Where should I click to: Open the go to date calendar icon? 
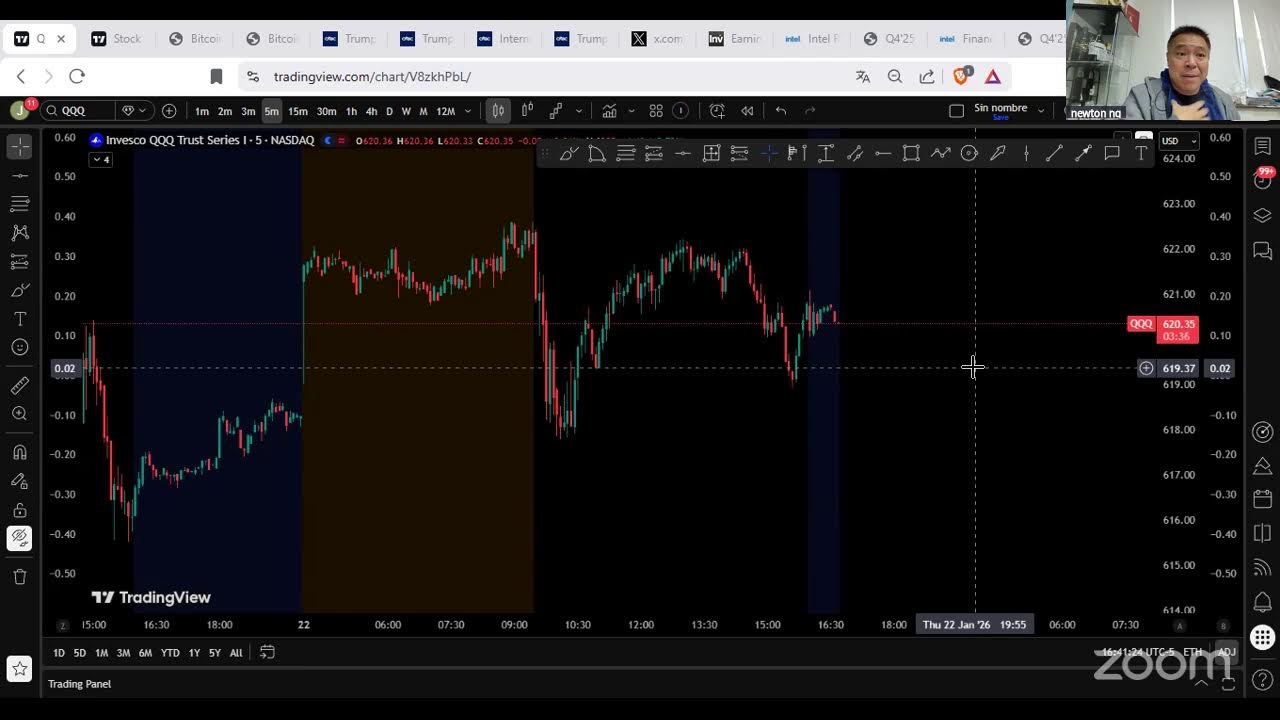coord(267,652)
